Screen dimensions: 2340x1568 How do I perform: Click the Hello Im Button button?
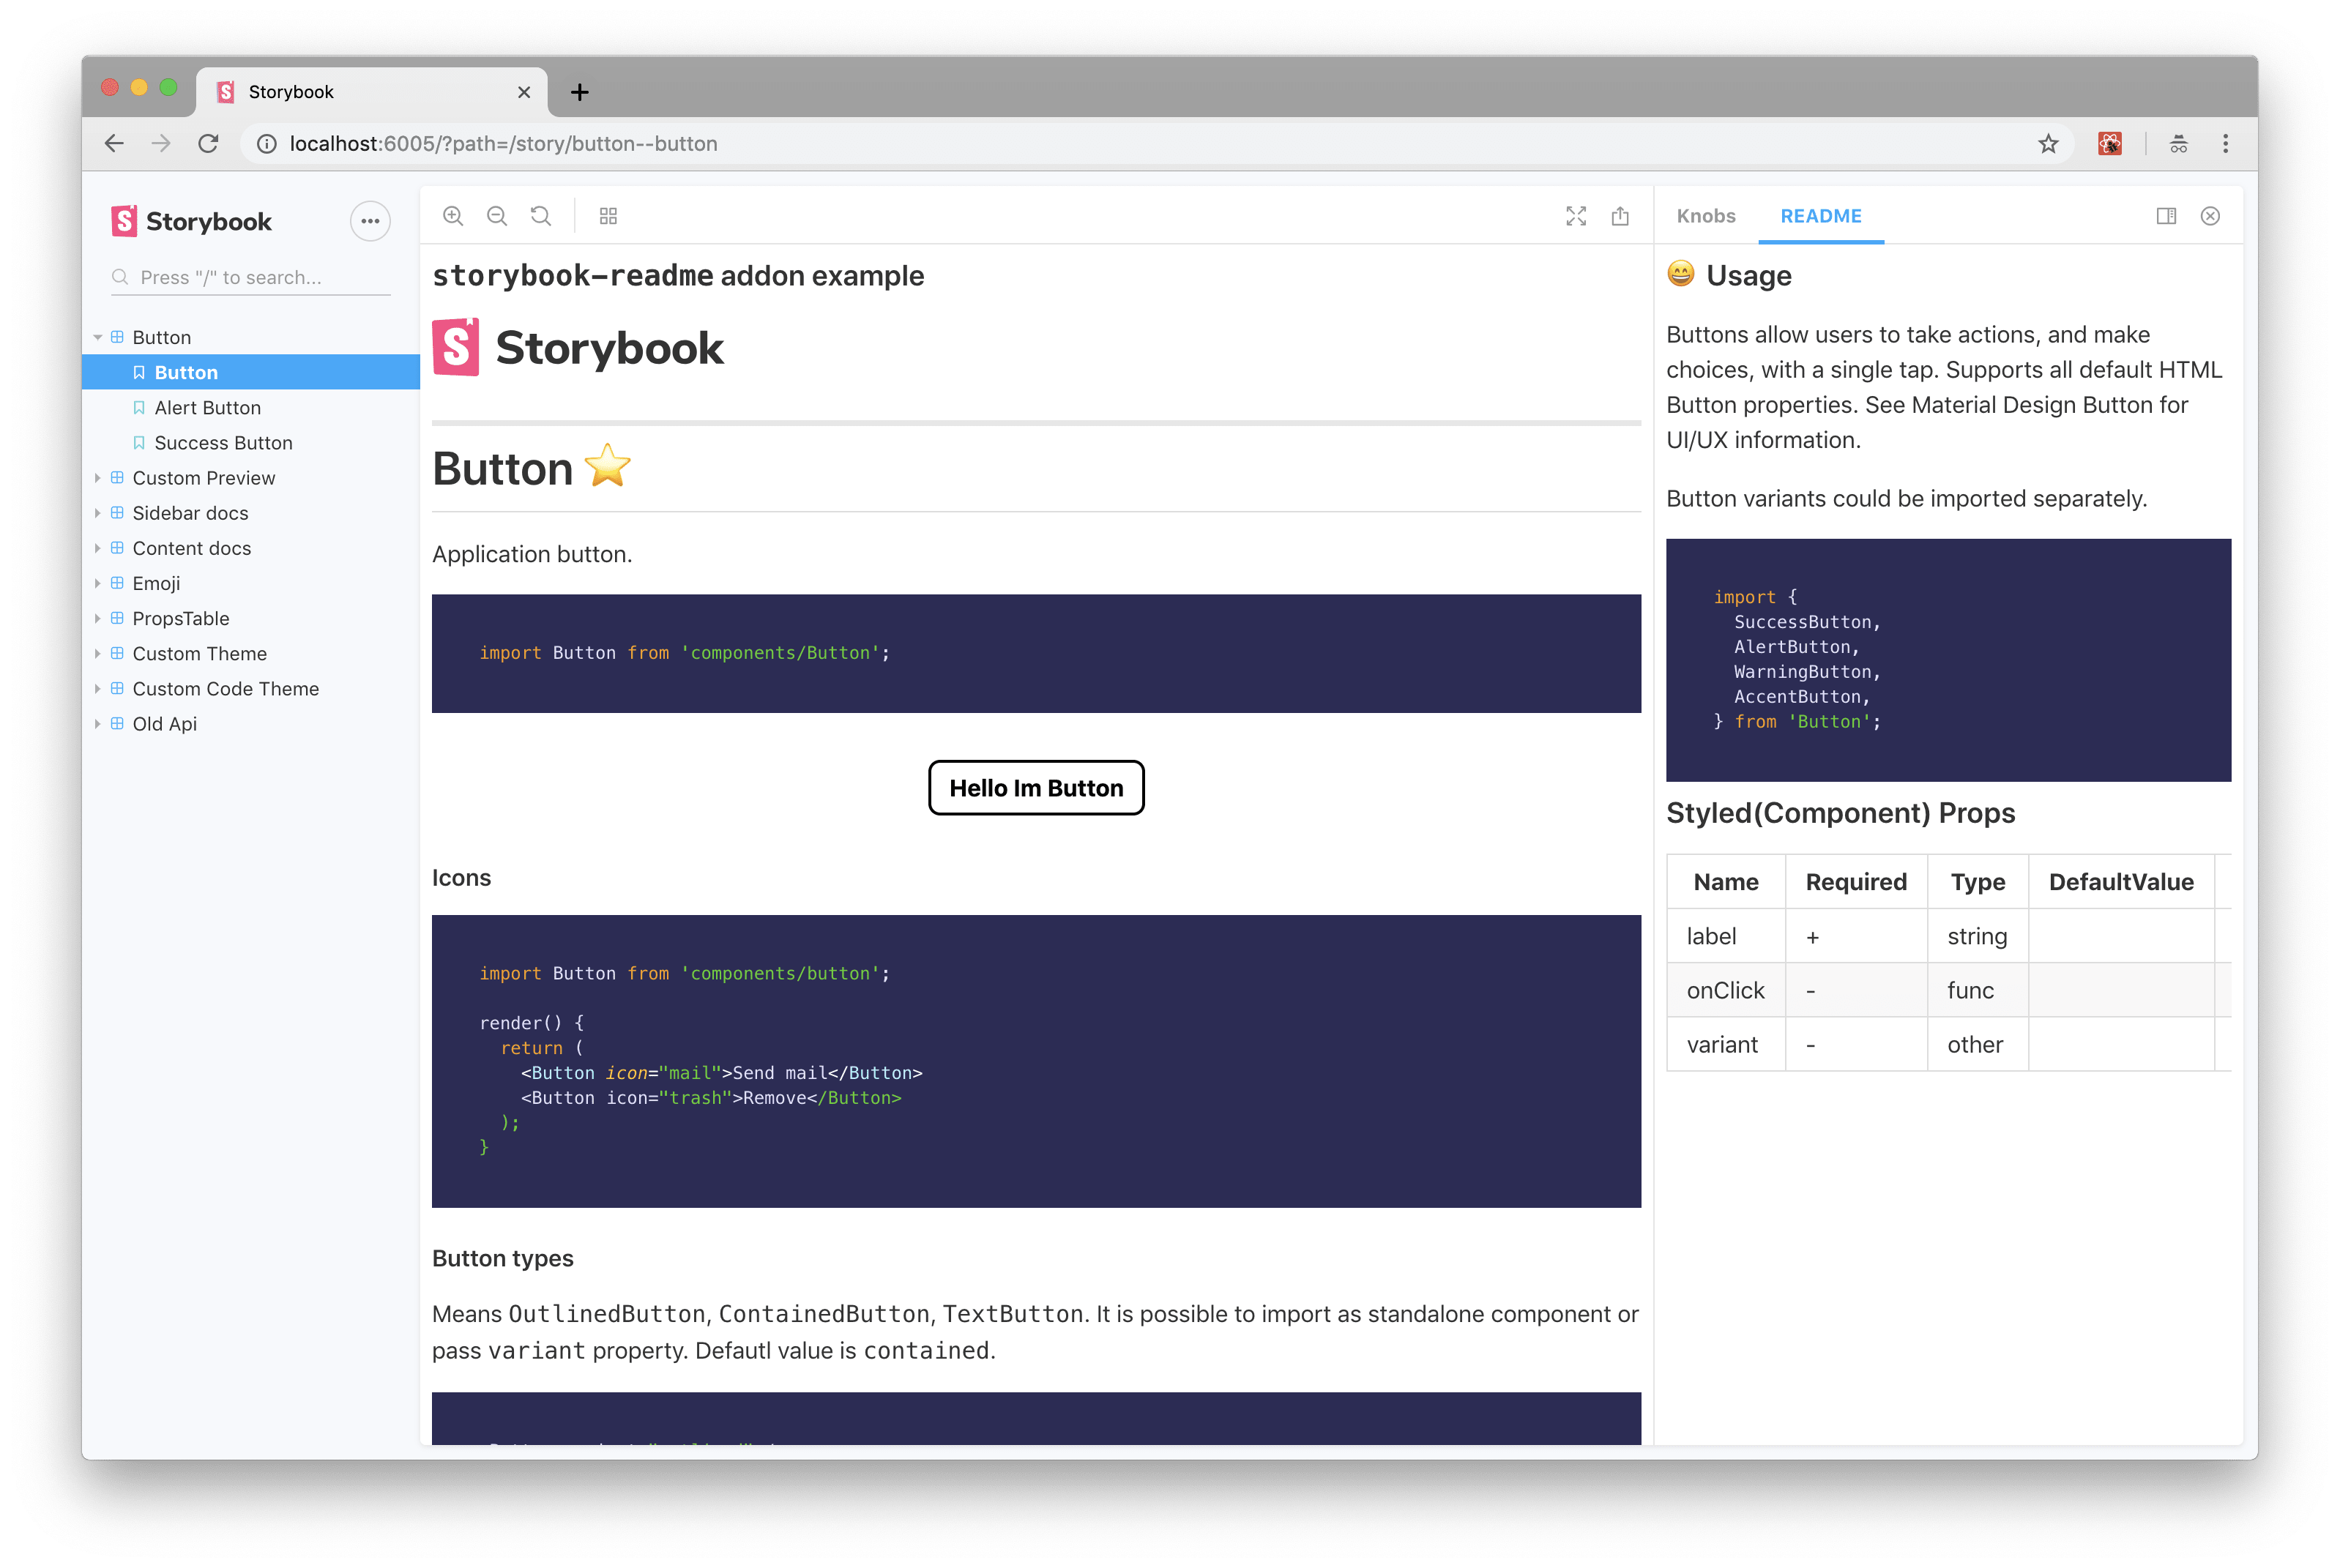pyautogui.click(x=1036, y=788)
